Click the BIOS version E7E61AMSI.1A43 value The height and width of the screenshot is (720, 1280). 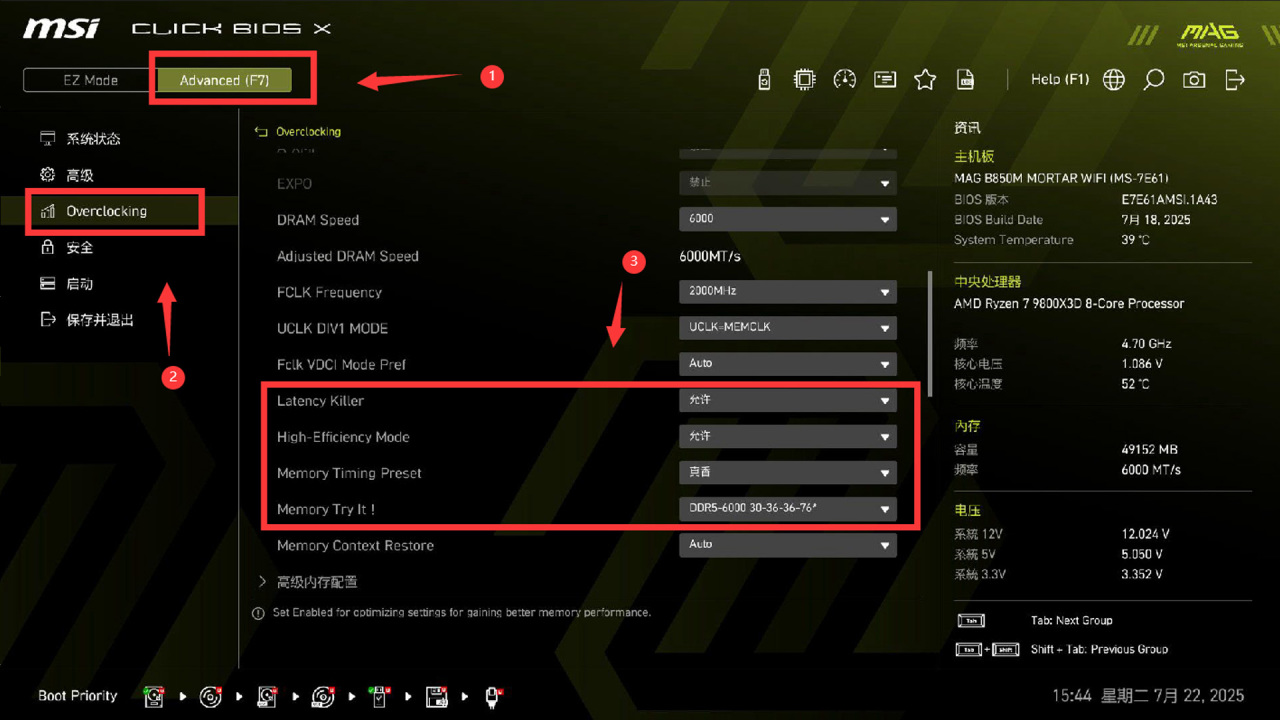pyautogui.click(x=1169, y=199)
